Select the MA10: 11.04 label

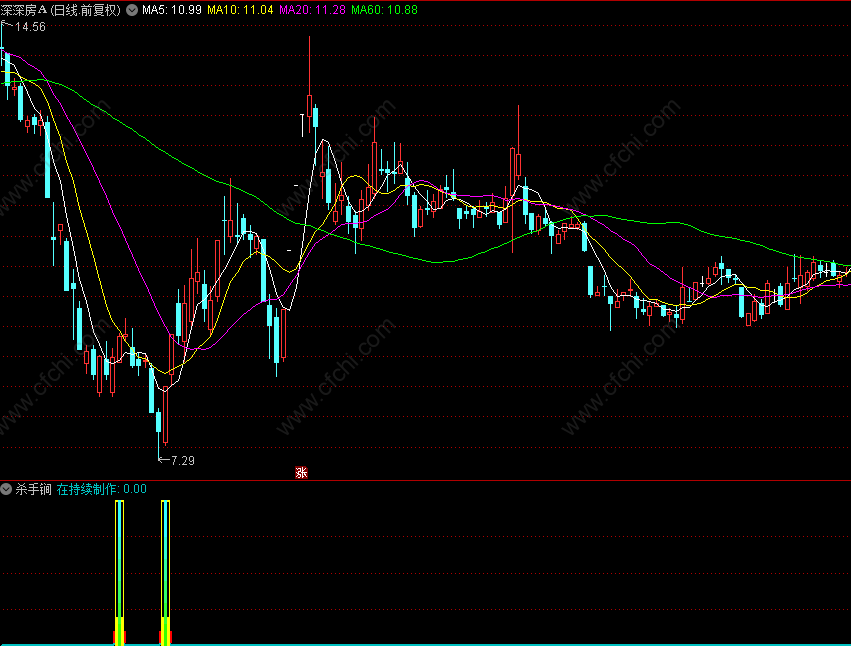click(240, 10)
